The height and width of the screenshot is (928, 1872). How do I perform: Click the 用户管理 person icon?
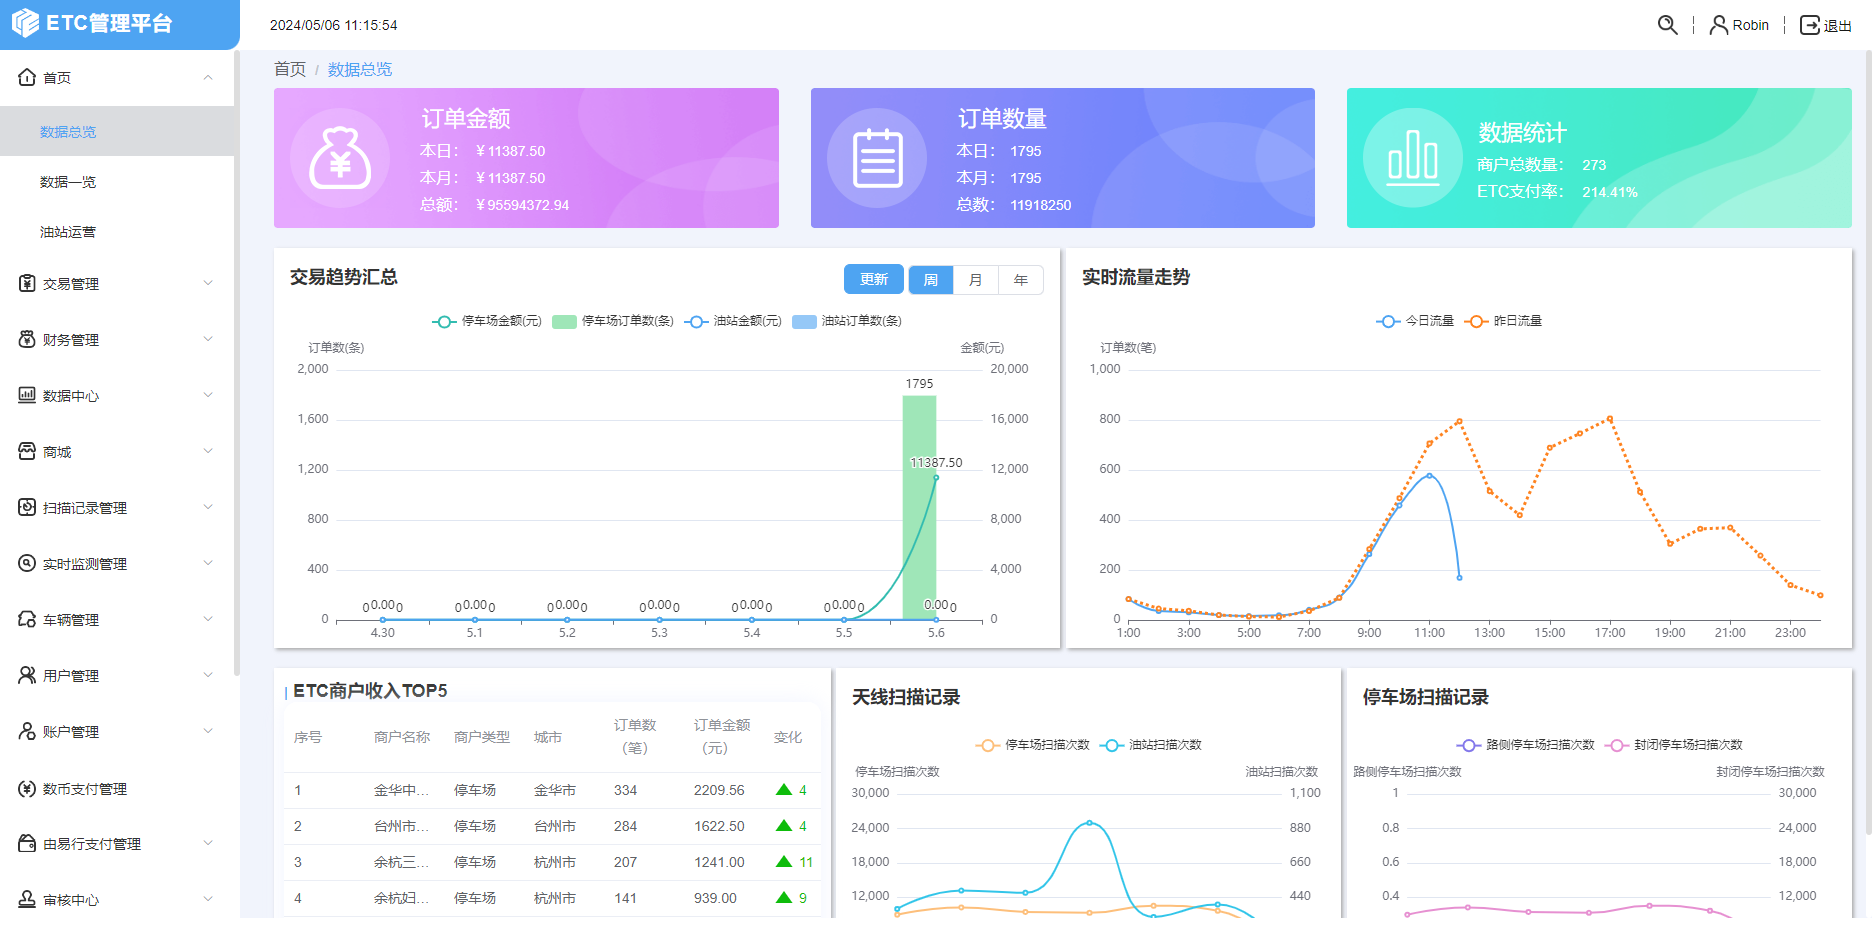click(x=27, y=675)
